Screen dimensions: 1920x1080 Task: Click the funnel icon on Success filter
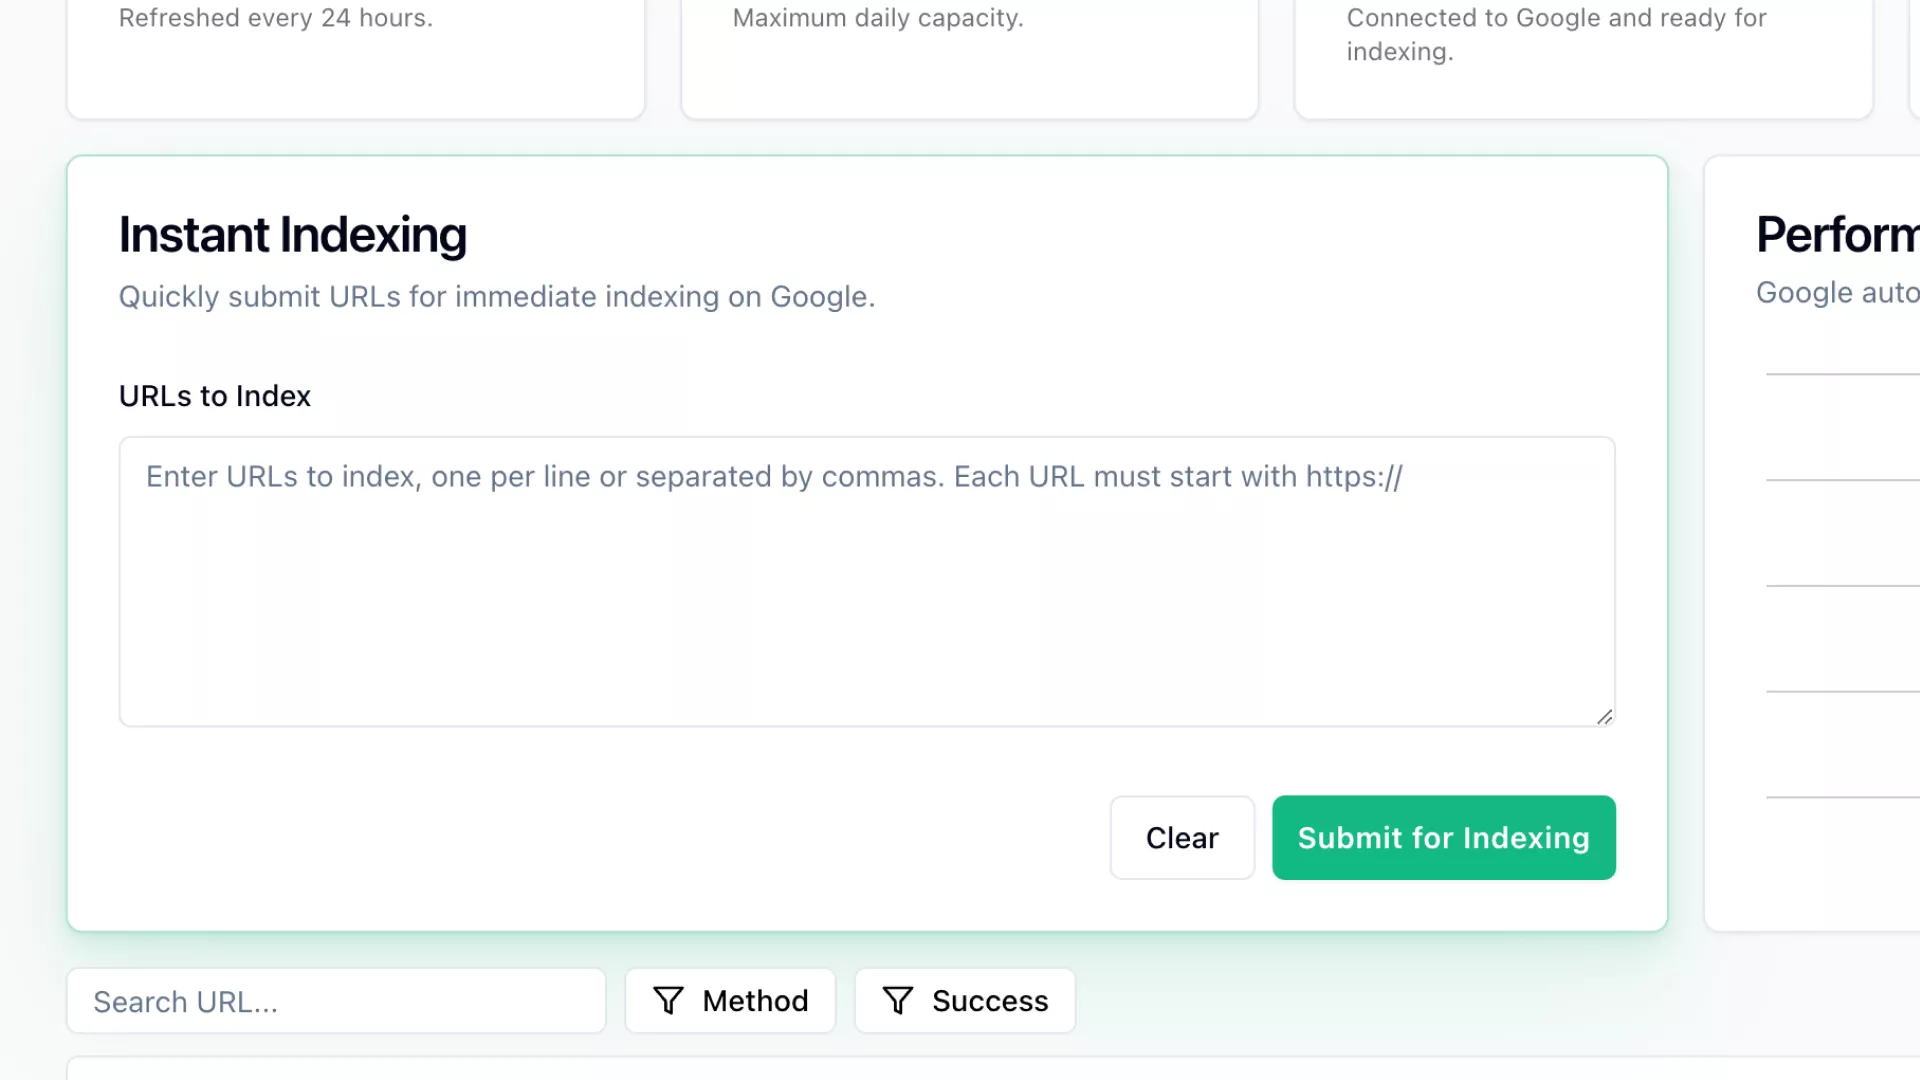[898, 1000]
